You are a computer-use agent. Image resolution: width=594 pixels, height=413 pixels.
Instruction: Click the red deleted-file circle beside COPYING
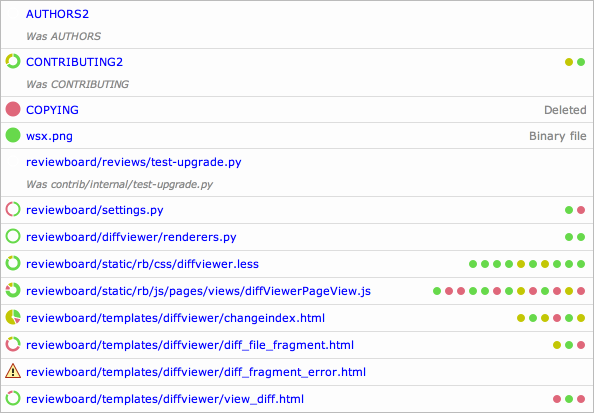click(x=13, y=109)
